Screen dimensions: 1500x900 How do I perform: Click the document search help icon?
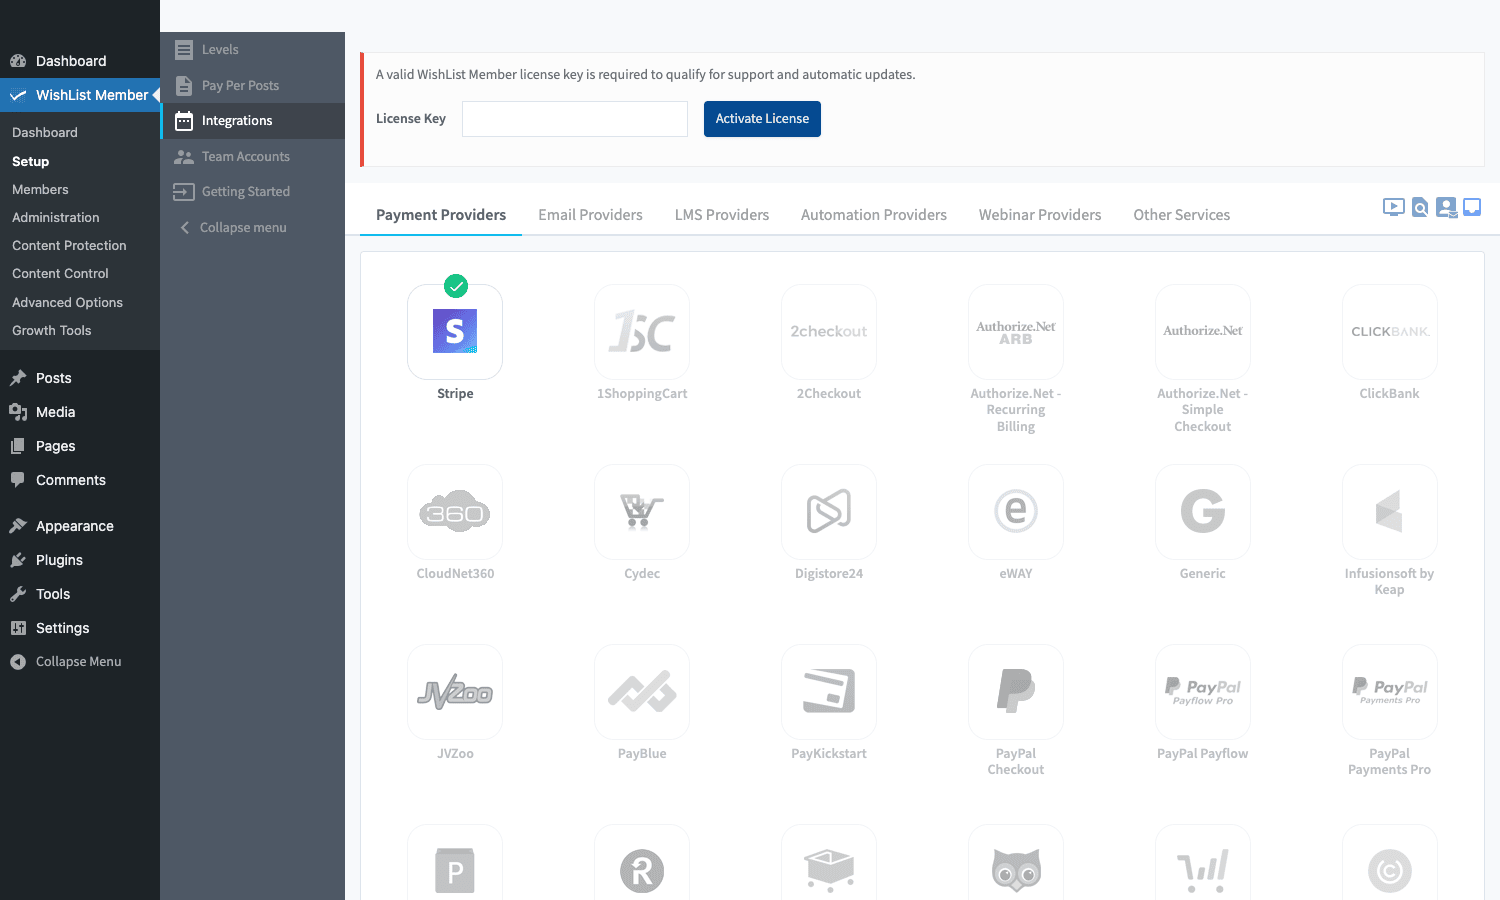pos(1420,207)
